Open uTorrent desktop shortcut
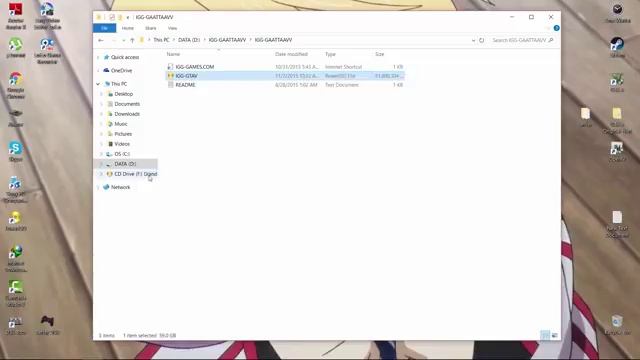 (16, 47)
